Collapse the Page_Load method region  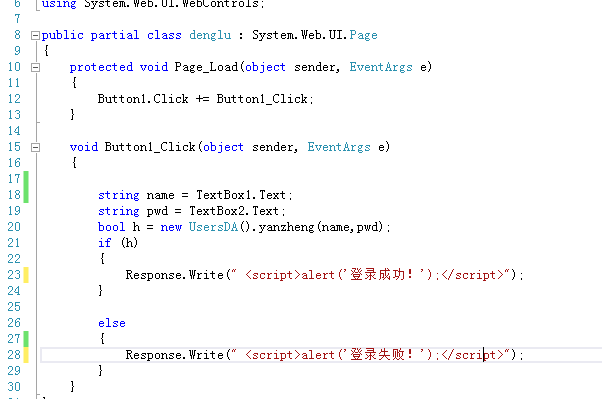(35, 68)
